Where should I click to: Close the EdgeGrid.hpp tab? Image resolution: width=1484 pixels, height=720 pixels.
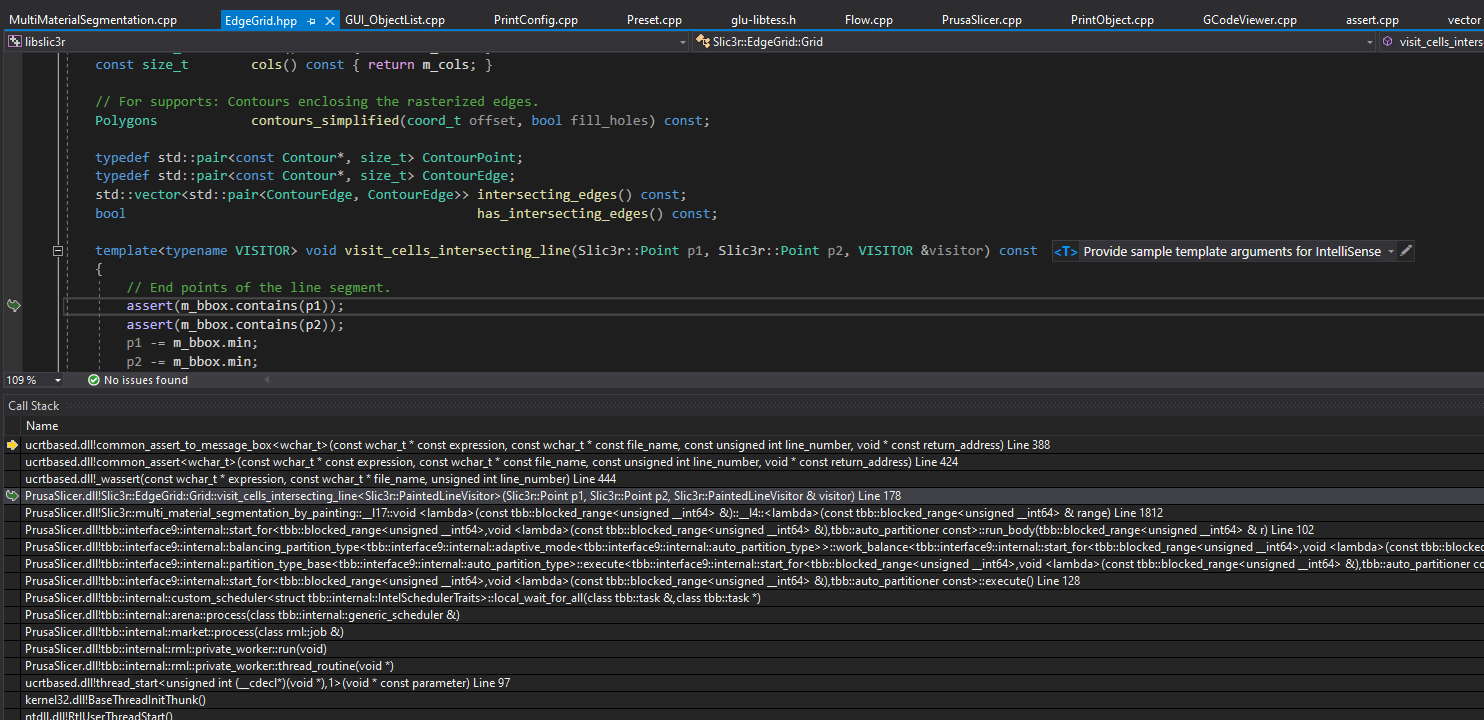tap(330, 20)
